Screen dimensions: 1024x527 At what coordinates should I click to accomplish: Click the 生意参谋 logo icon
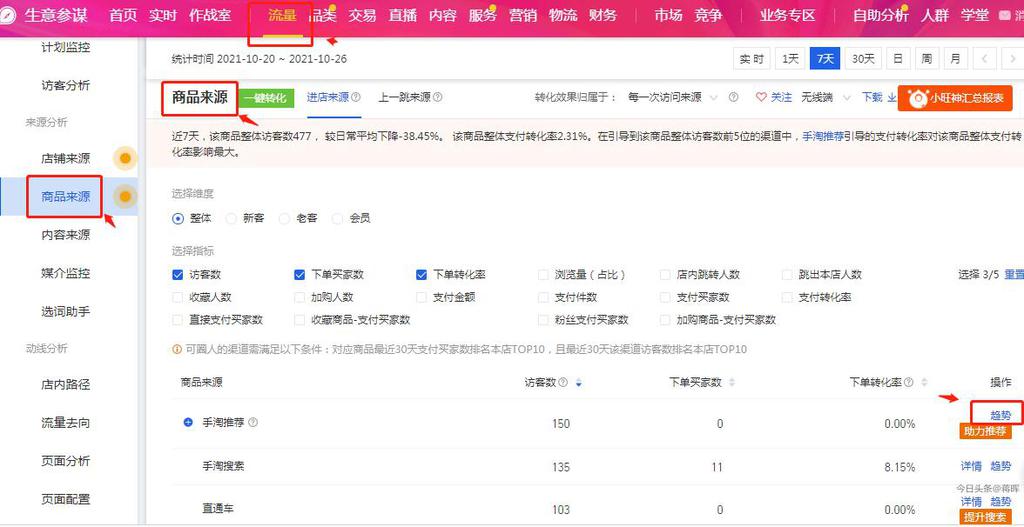[x=8, y=15]
